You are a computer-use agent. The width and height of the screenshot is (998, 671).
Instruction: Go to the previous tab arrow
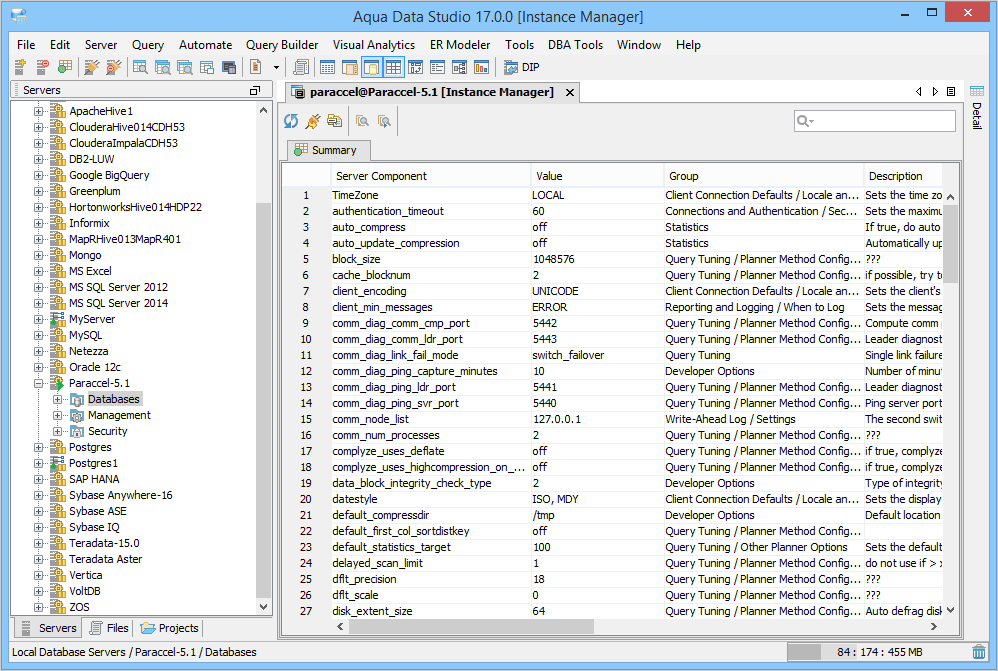coord(918,92)
